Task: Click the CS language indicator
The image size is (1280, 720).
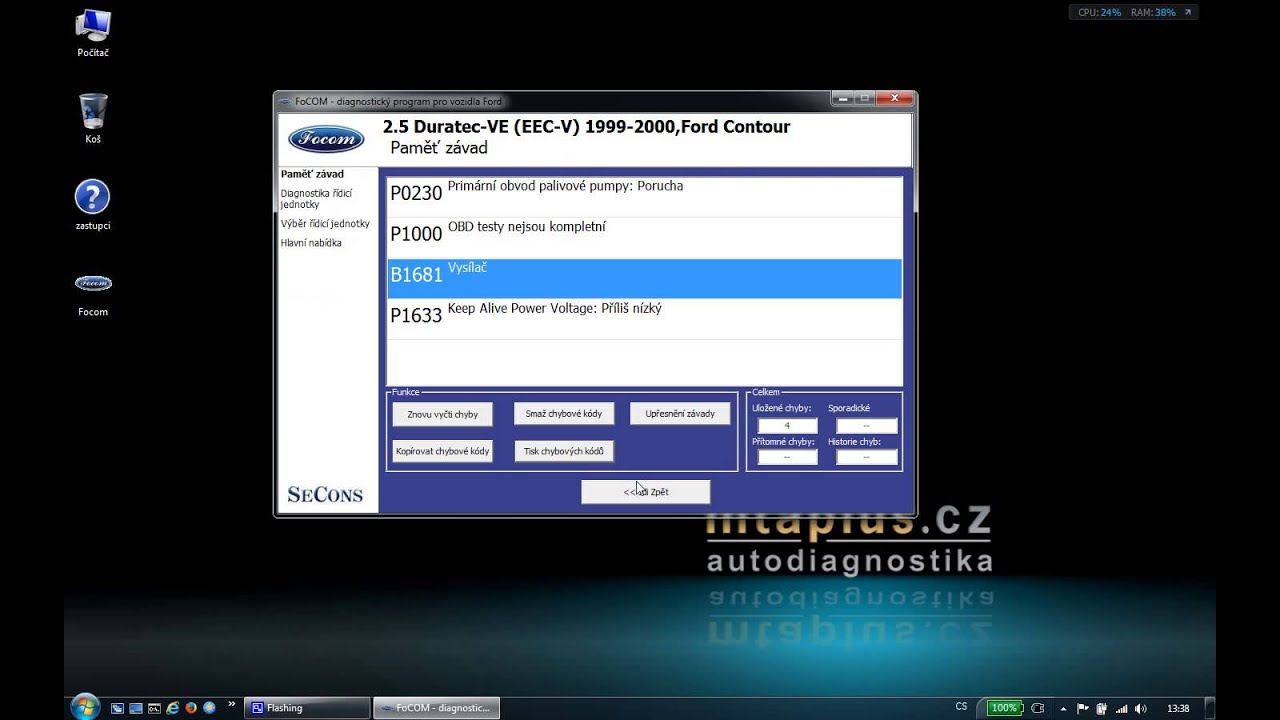Action: 961,706
